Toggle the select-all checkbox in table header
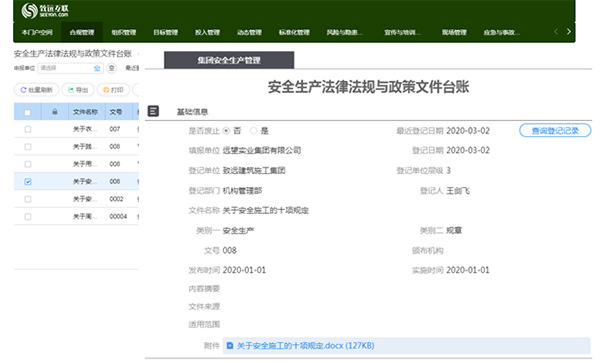Image resolution: width=600 pixels, height=363 pixels. click(28, 112)
